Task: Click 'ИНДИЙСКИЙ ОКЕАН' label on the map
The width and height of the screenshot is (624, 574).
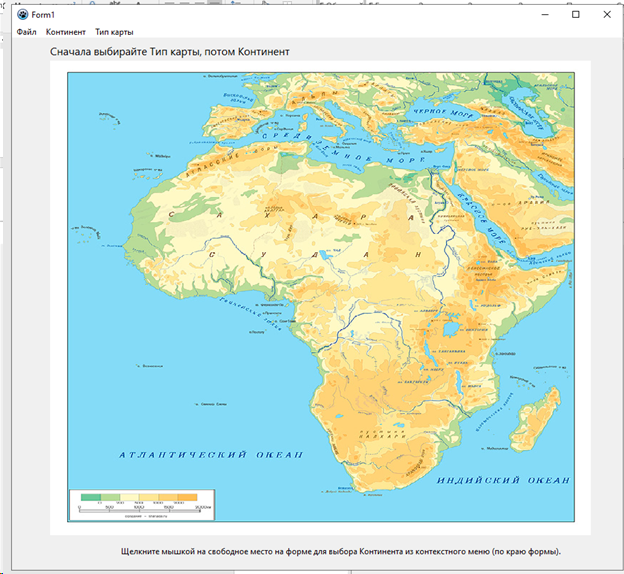Action: coord(503,480)
